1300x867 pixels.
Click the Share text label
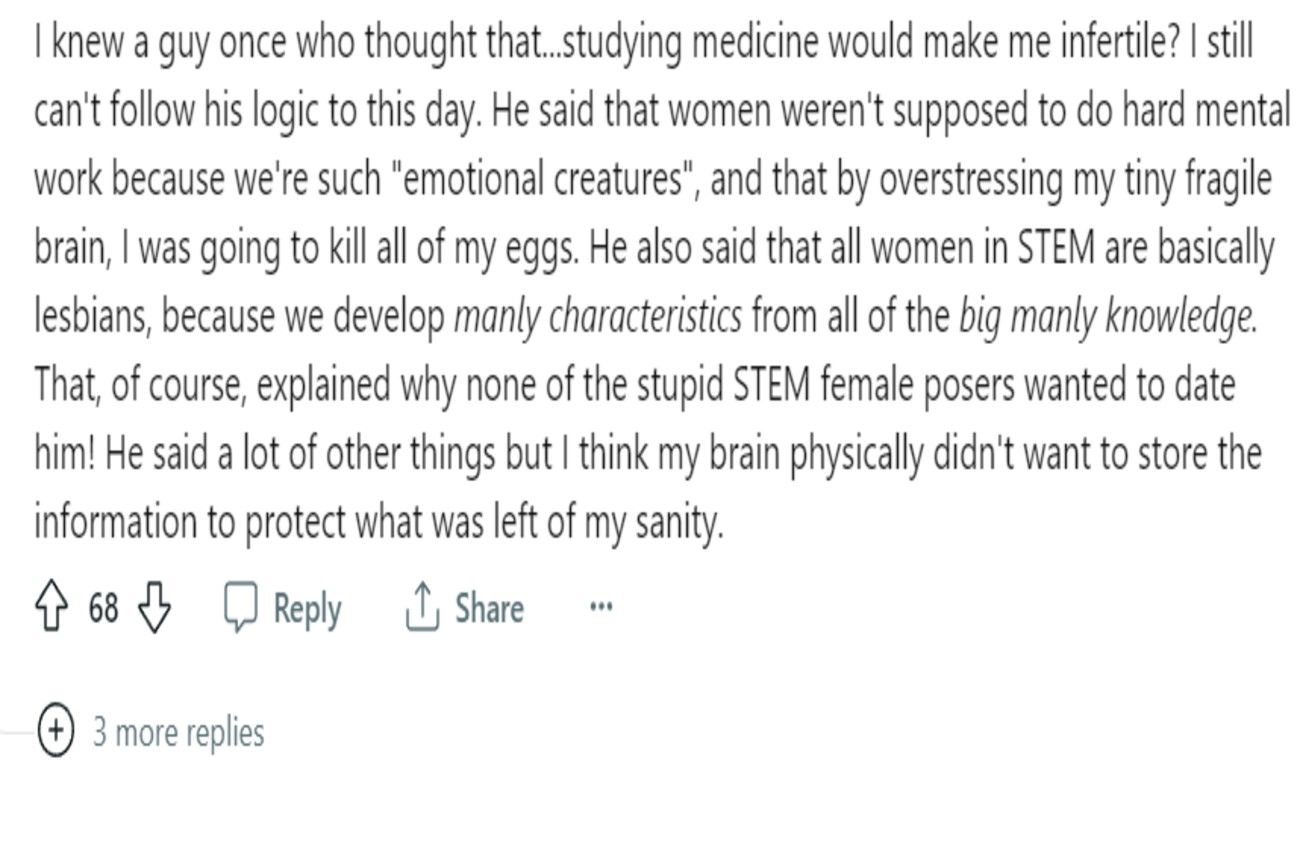(489, 607)
